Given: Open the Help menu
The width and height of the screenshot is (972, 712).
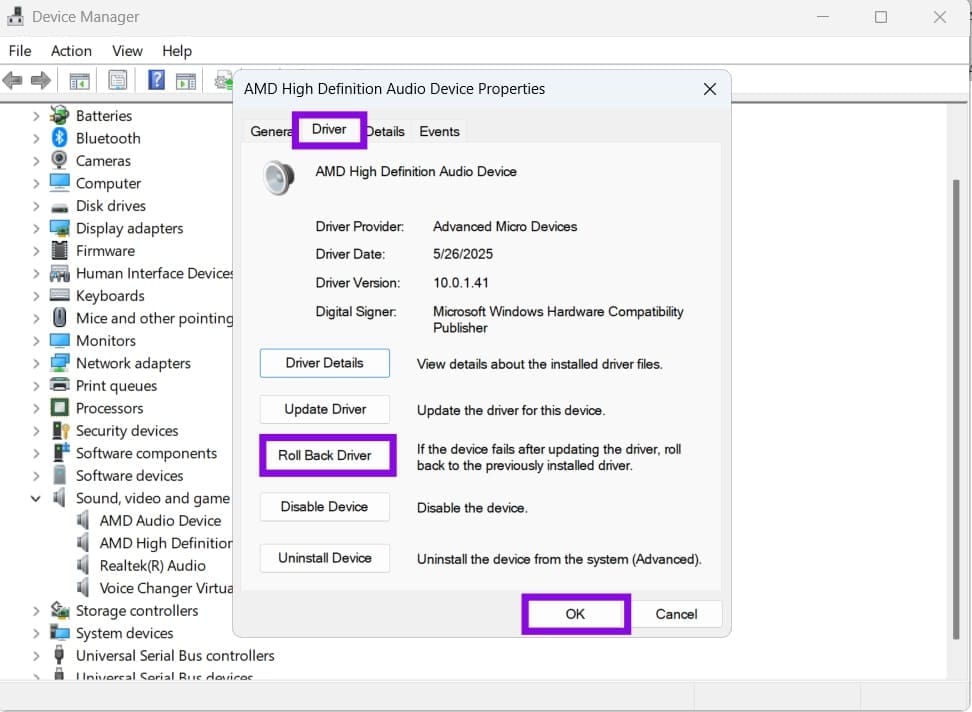Looking at the screenshot, I should coord(177,51).
